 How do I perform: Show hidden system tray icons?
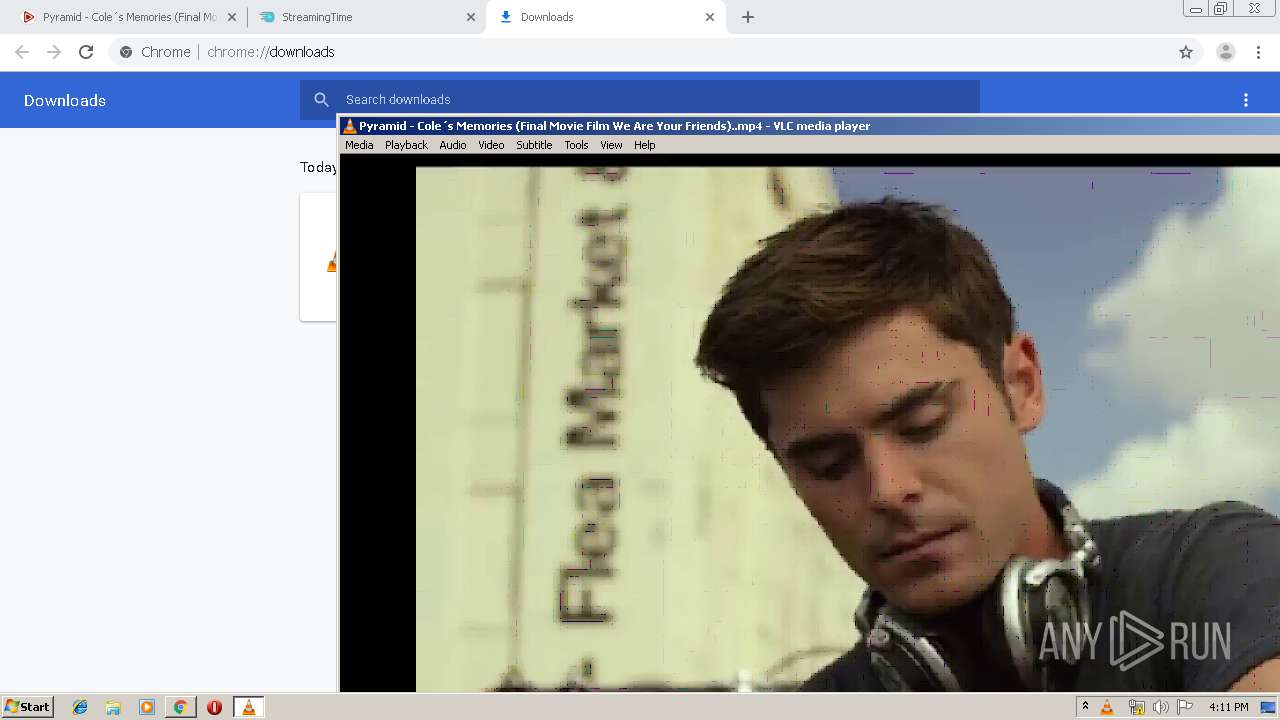1085,707
